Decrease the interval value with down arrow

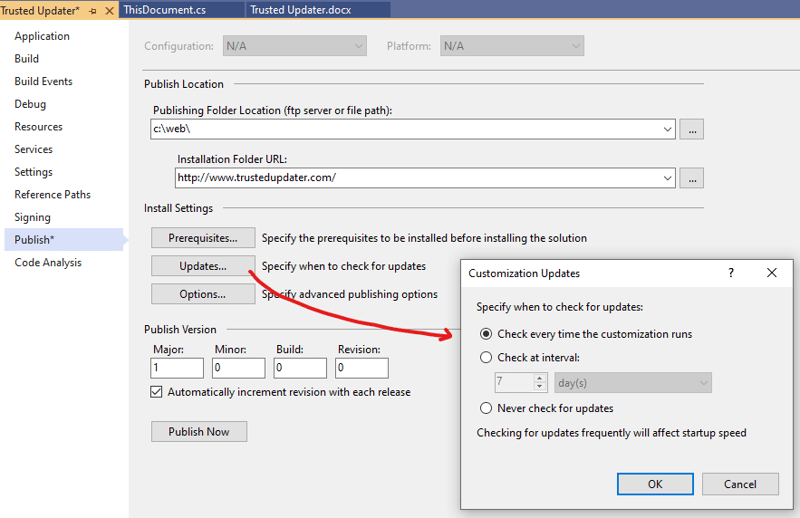tap(540, 387)
